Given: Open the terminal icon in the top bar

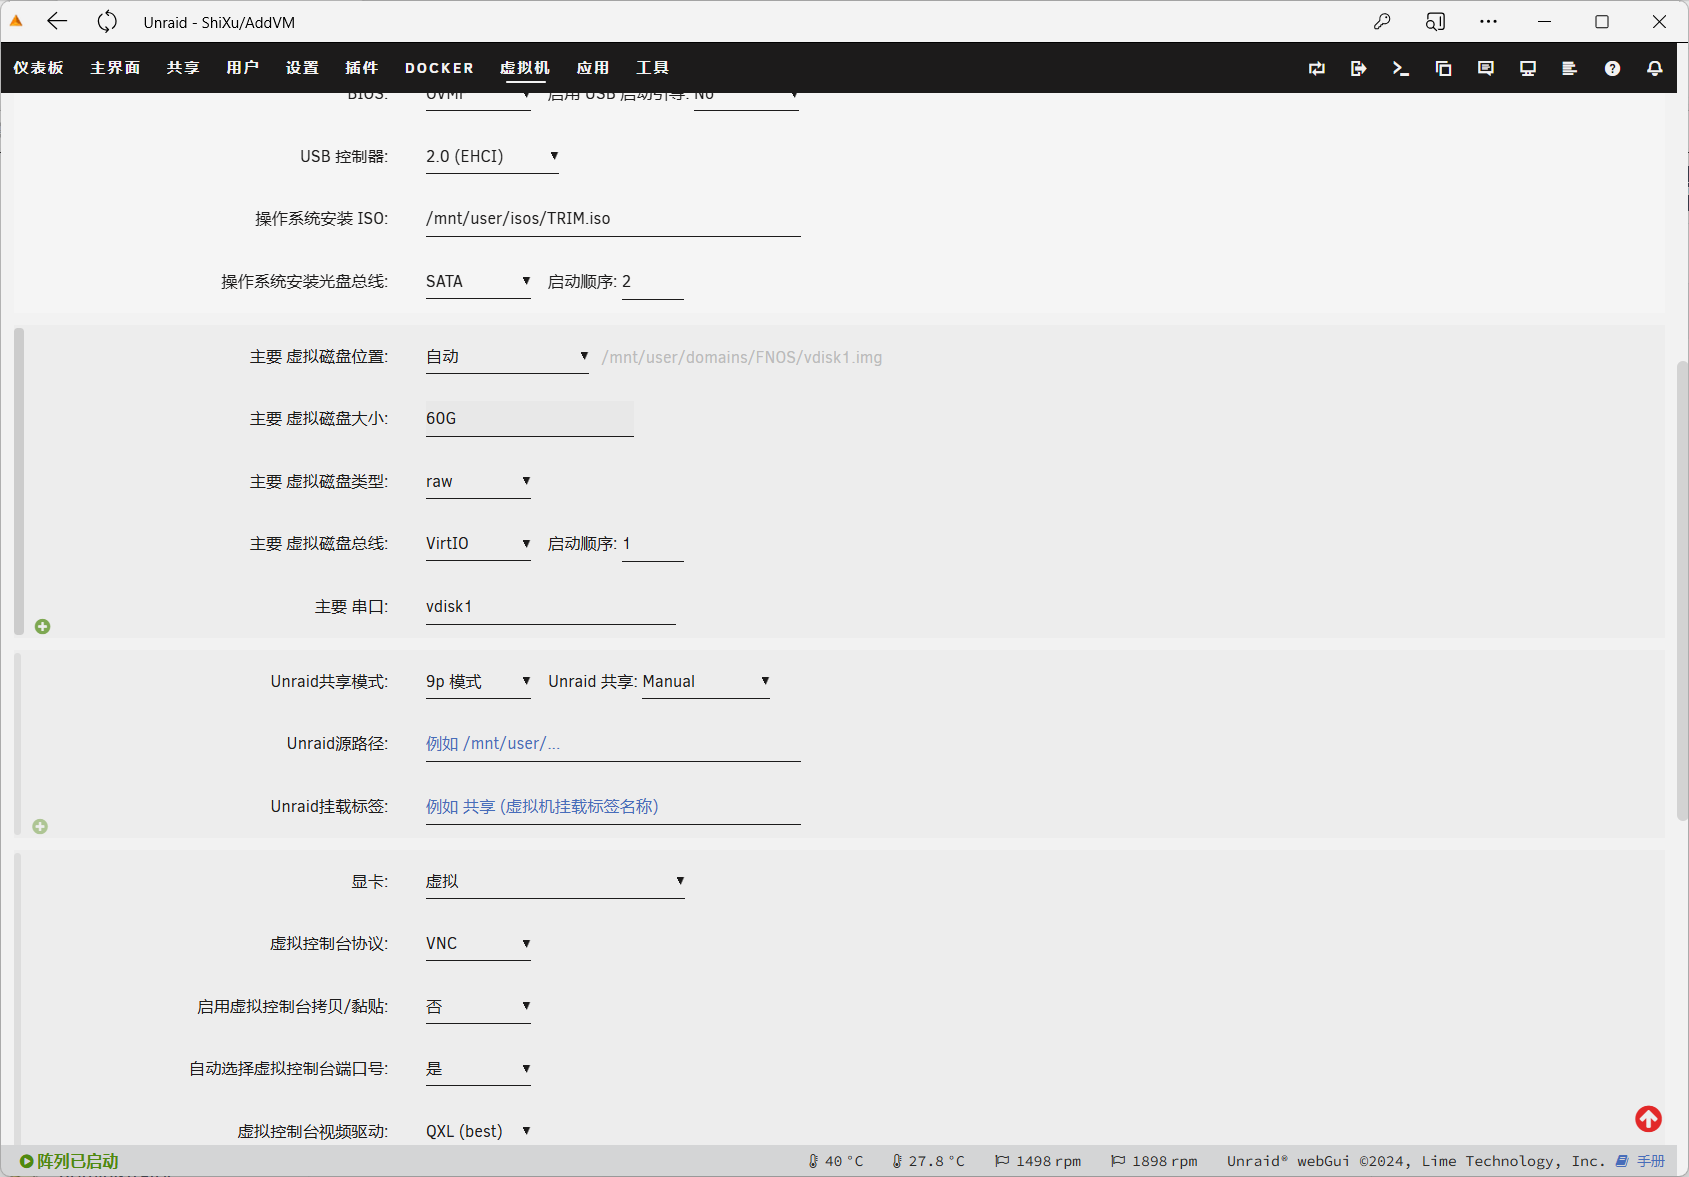Looking at the screenshot, I should coord(1401,68).
